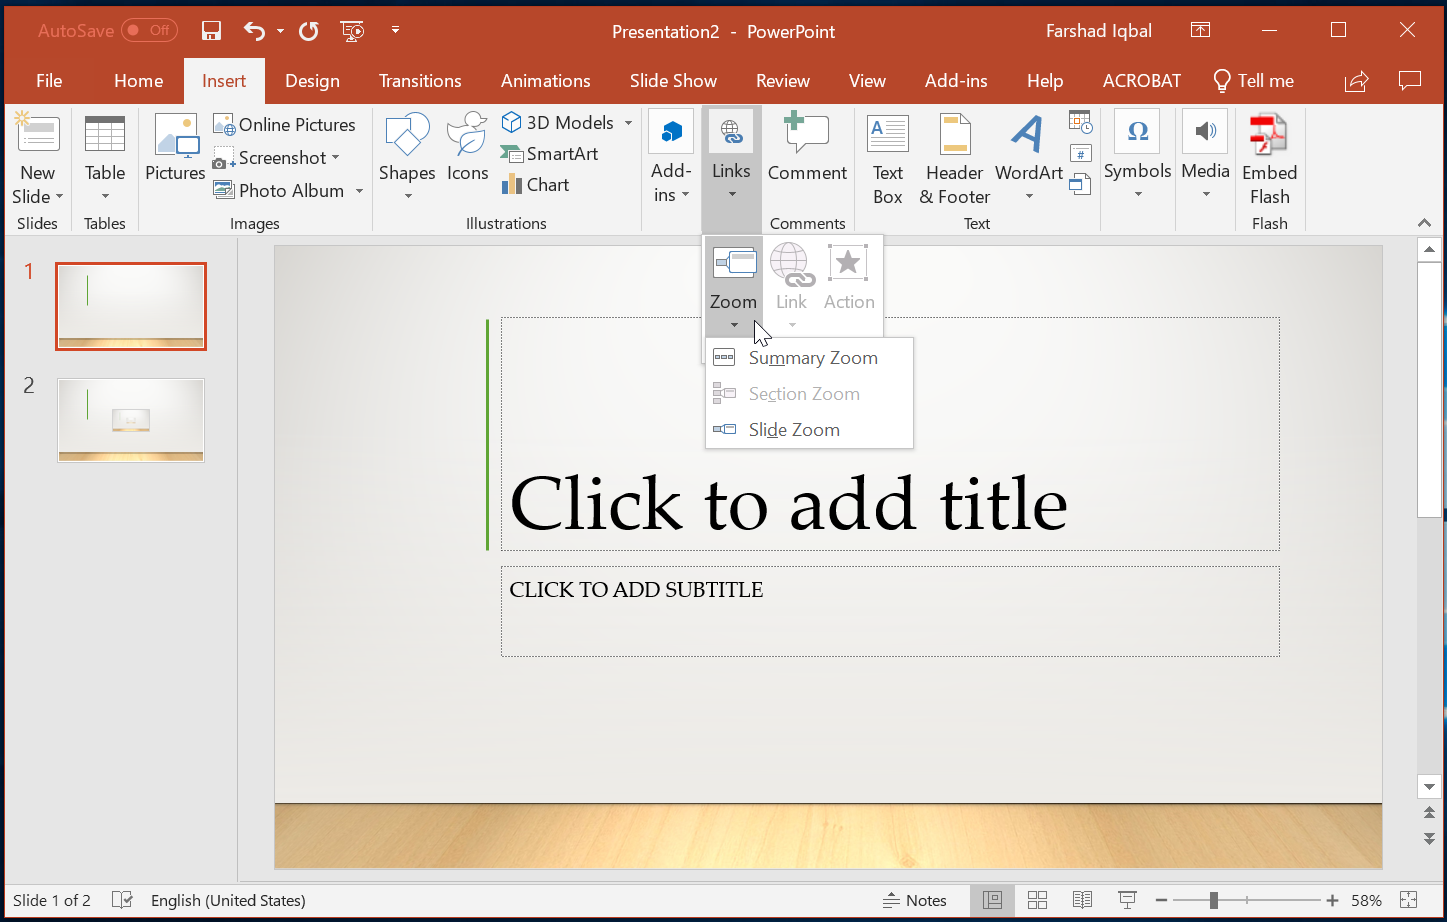Viewport: 1447px width, 922px height.
Task: Select slide 2 thumbnail in the panel
Action: click(x=130, y=420)
